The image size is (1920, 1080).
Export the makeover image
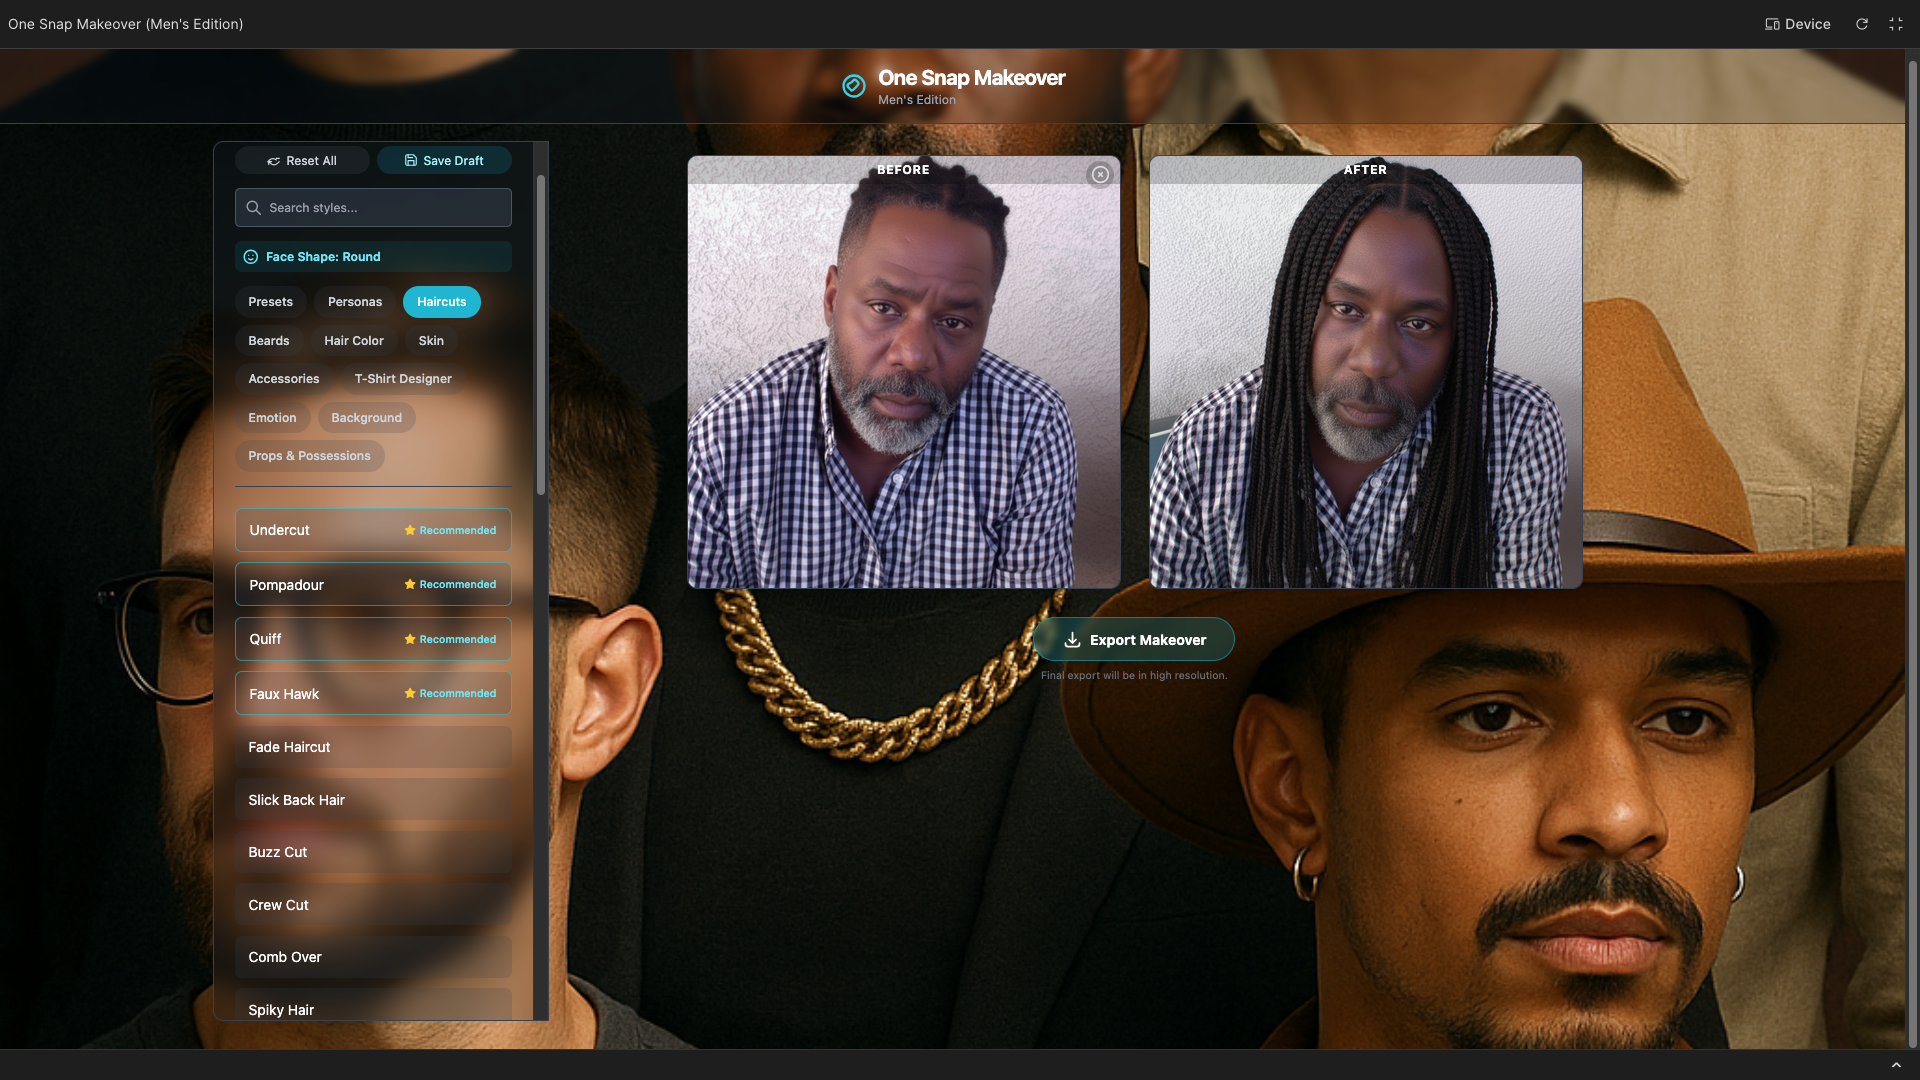[x=1134, y=640]
